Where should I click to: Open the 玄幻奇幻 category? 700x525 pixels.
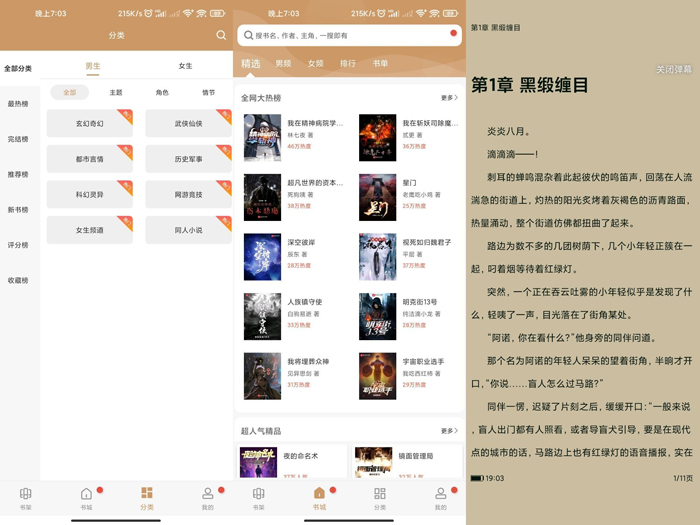point(90,123)
